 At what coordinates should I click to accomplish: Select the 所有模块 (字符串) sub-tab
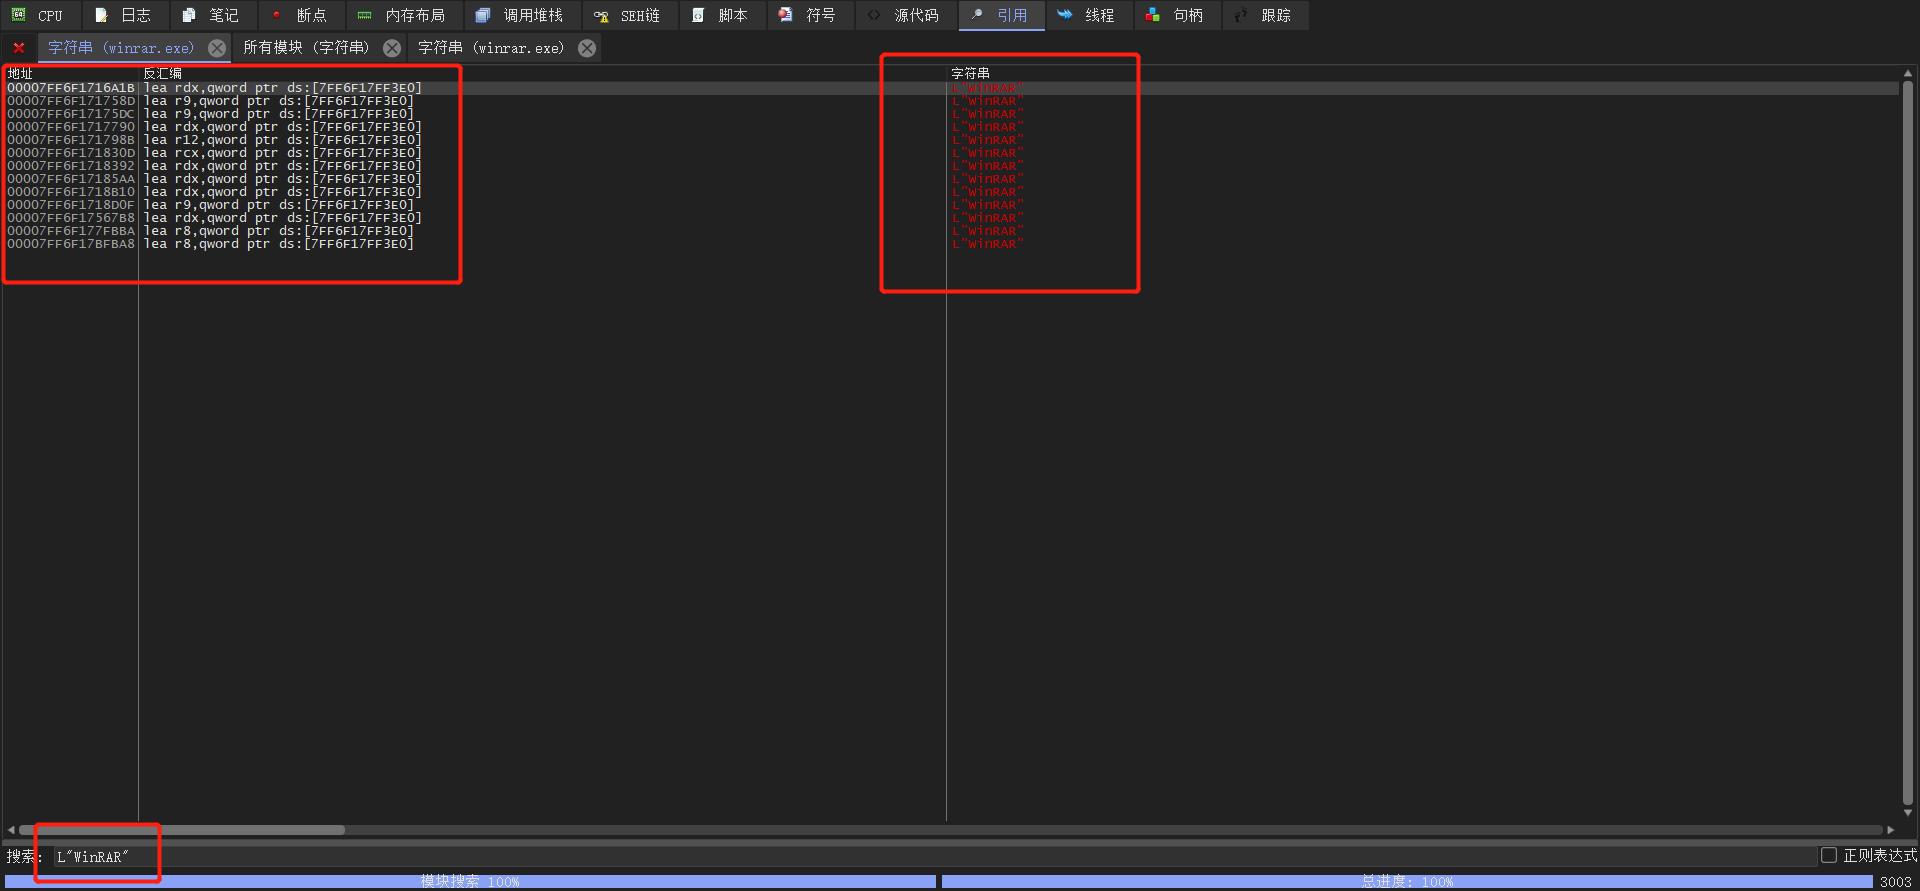306,48
